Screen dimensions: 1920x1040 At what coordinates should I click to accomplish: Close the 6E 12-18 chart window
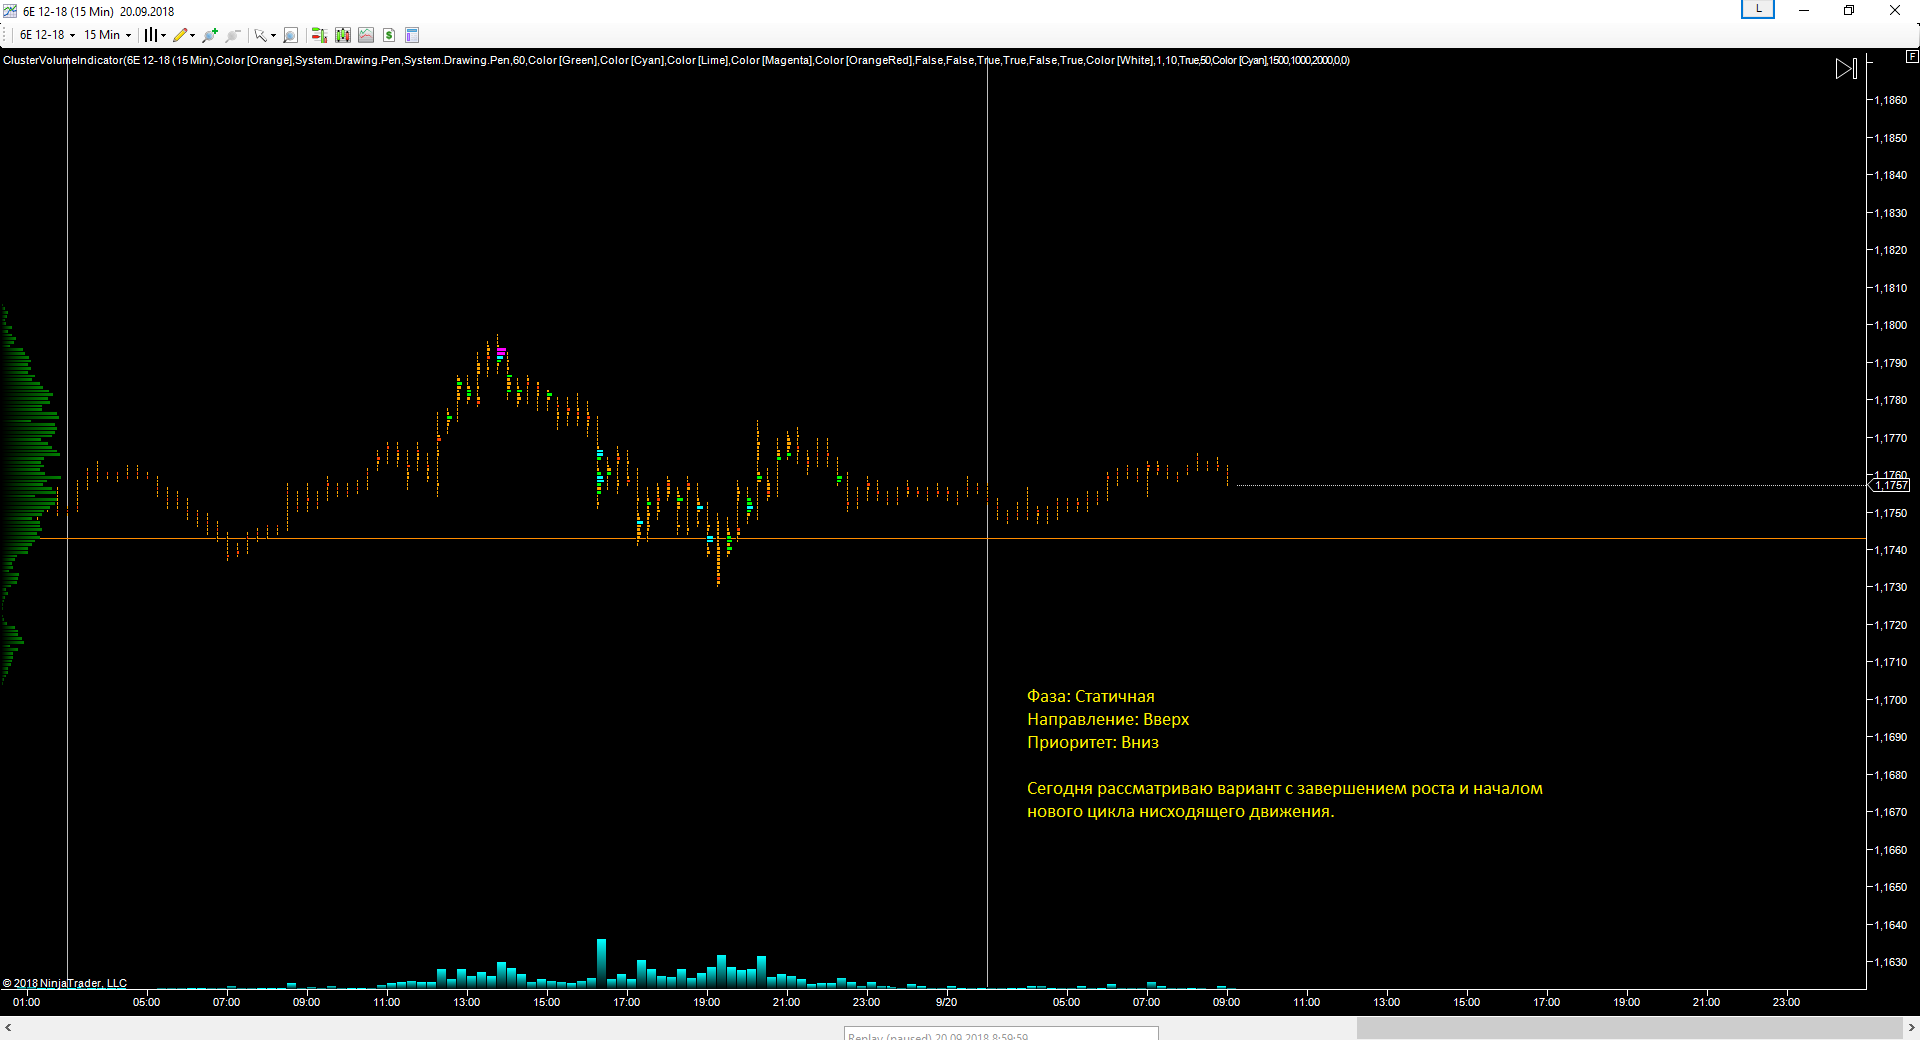(x=1895, y=10)
